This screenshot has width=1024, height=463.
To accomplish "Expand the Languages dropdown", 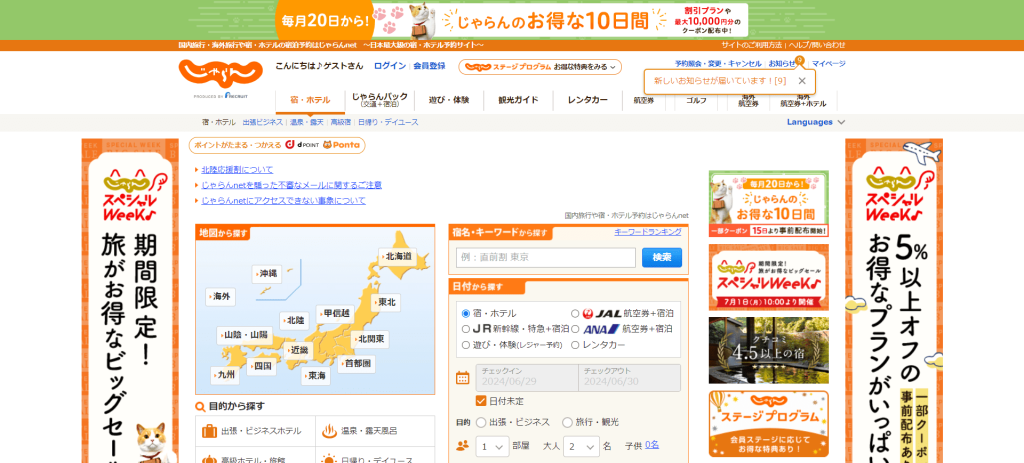I will (x=816, y=122).
